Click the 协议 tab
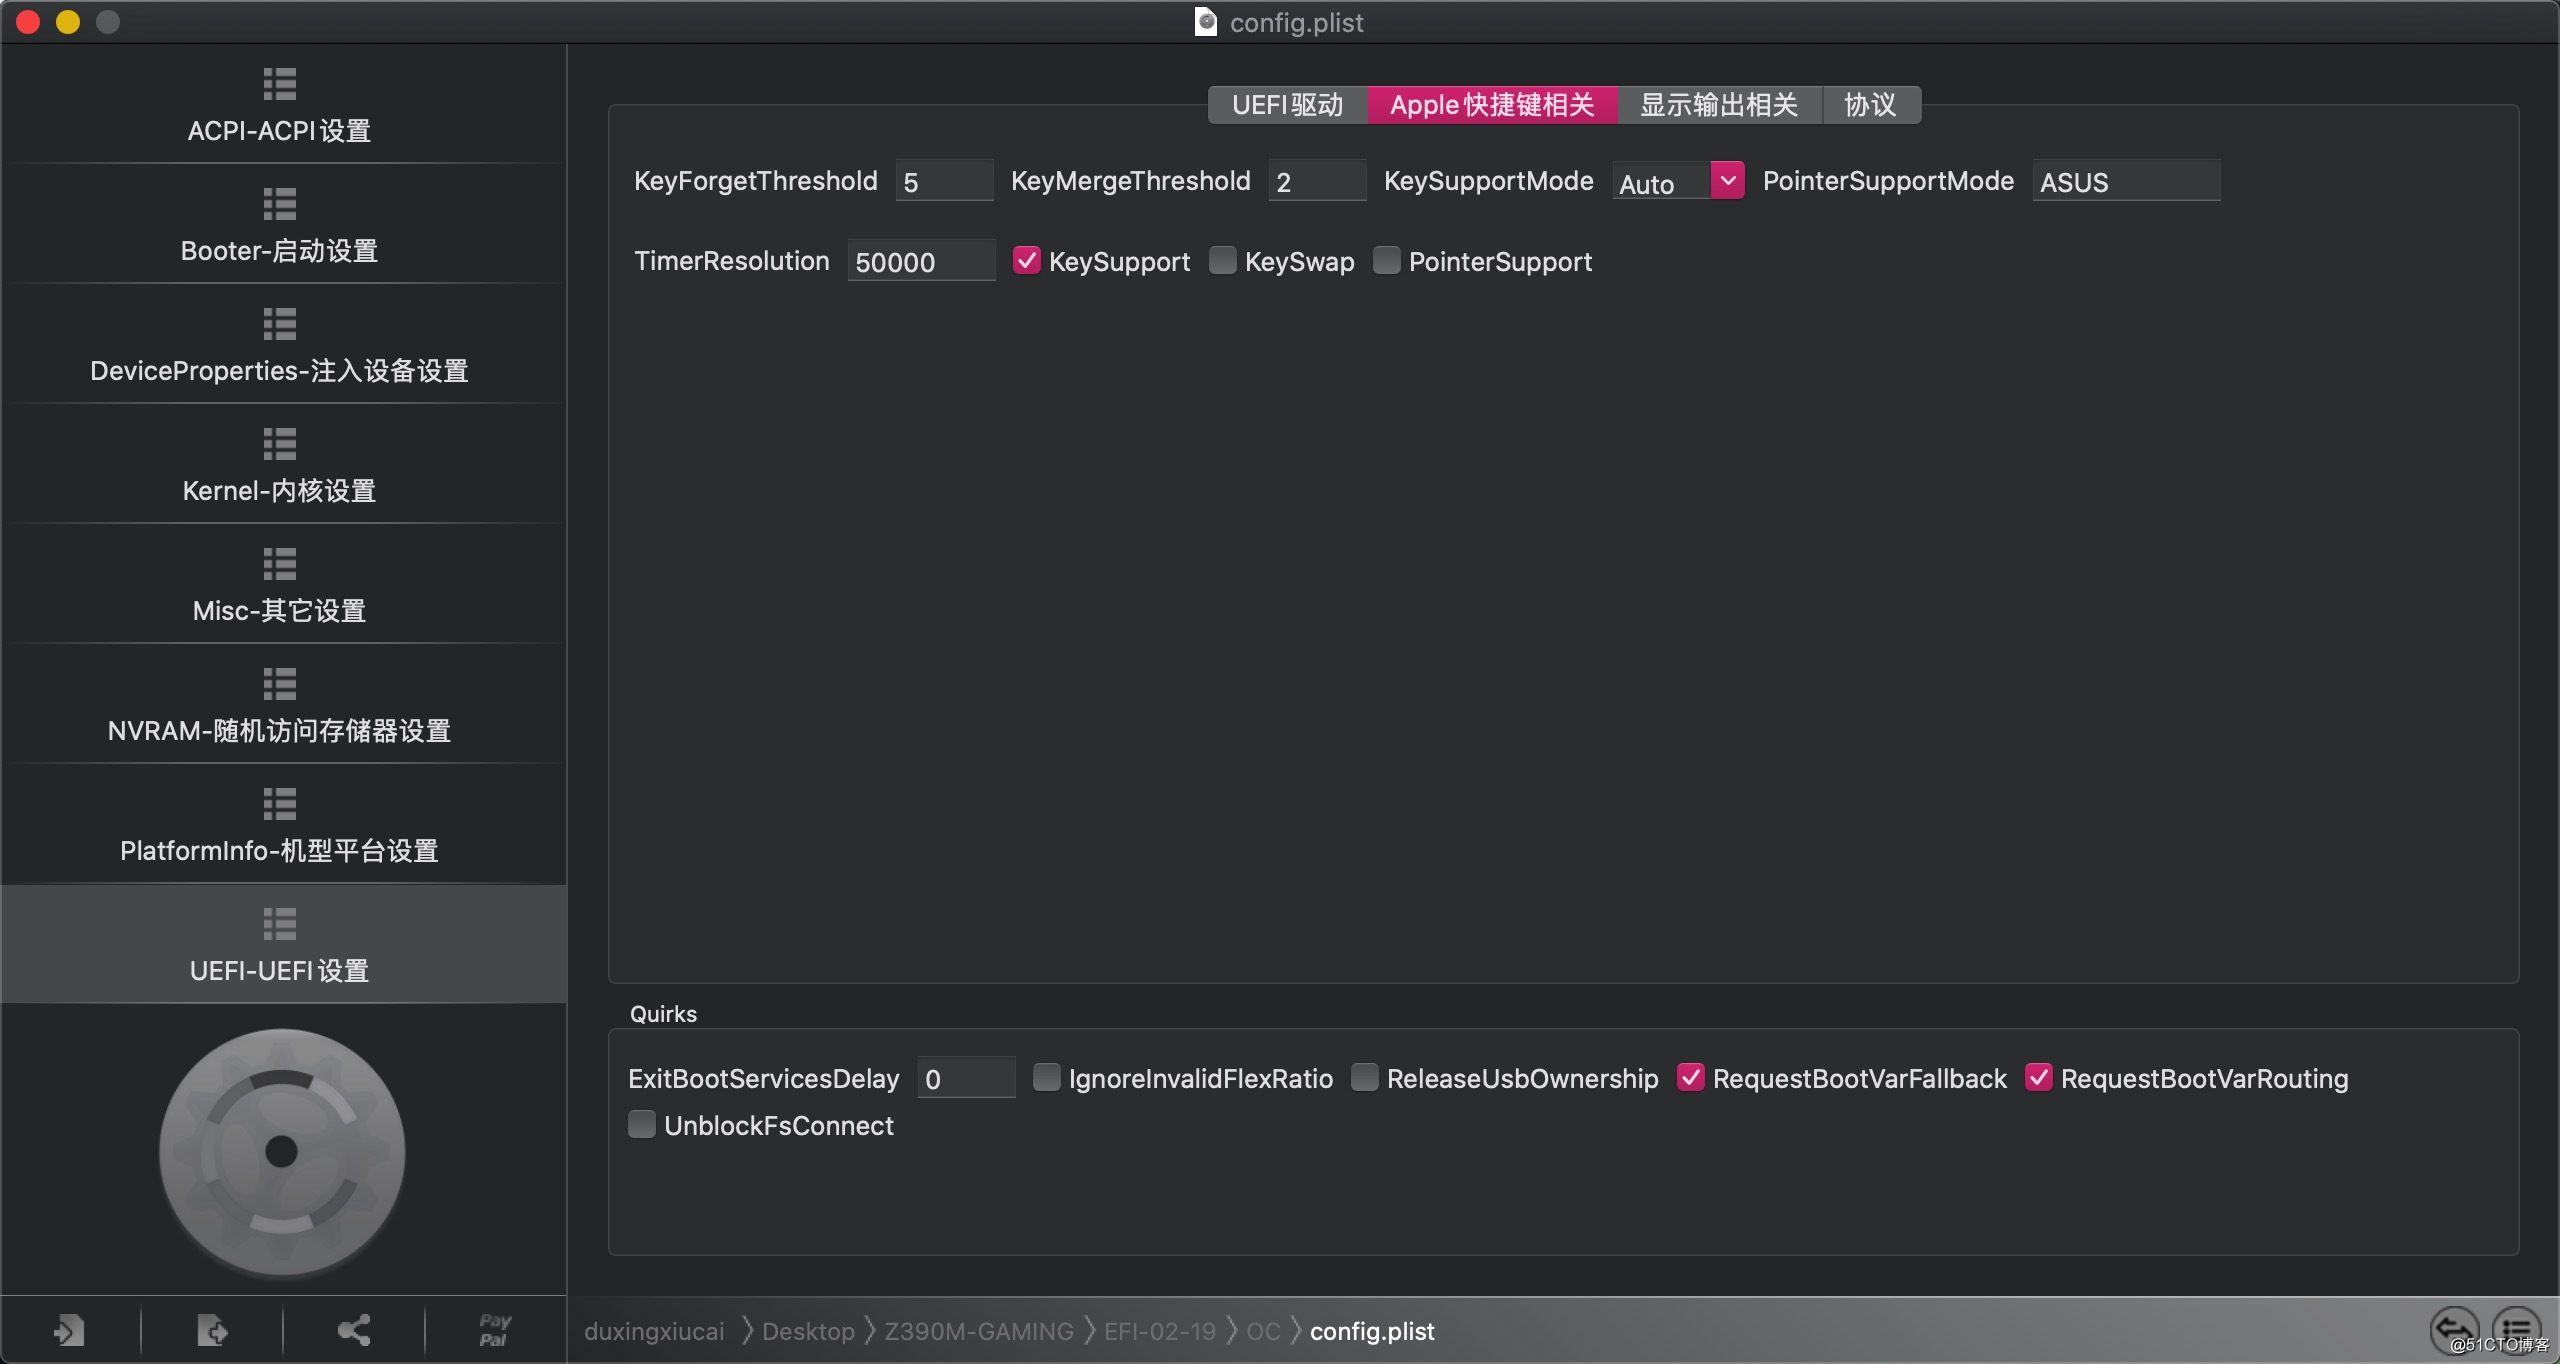Screen dimensions: 2560x1364 pyautogui.click(x=1866, y=105)
